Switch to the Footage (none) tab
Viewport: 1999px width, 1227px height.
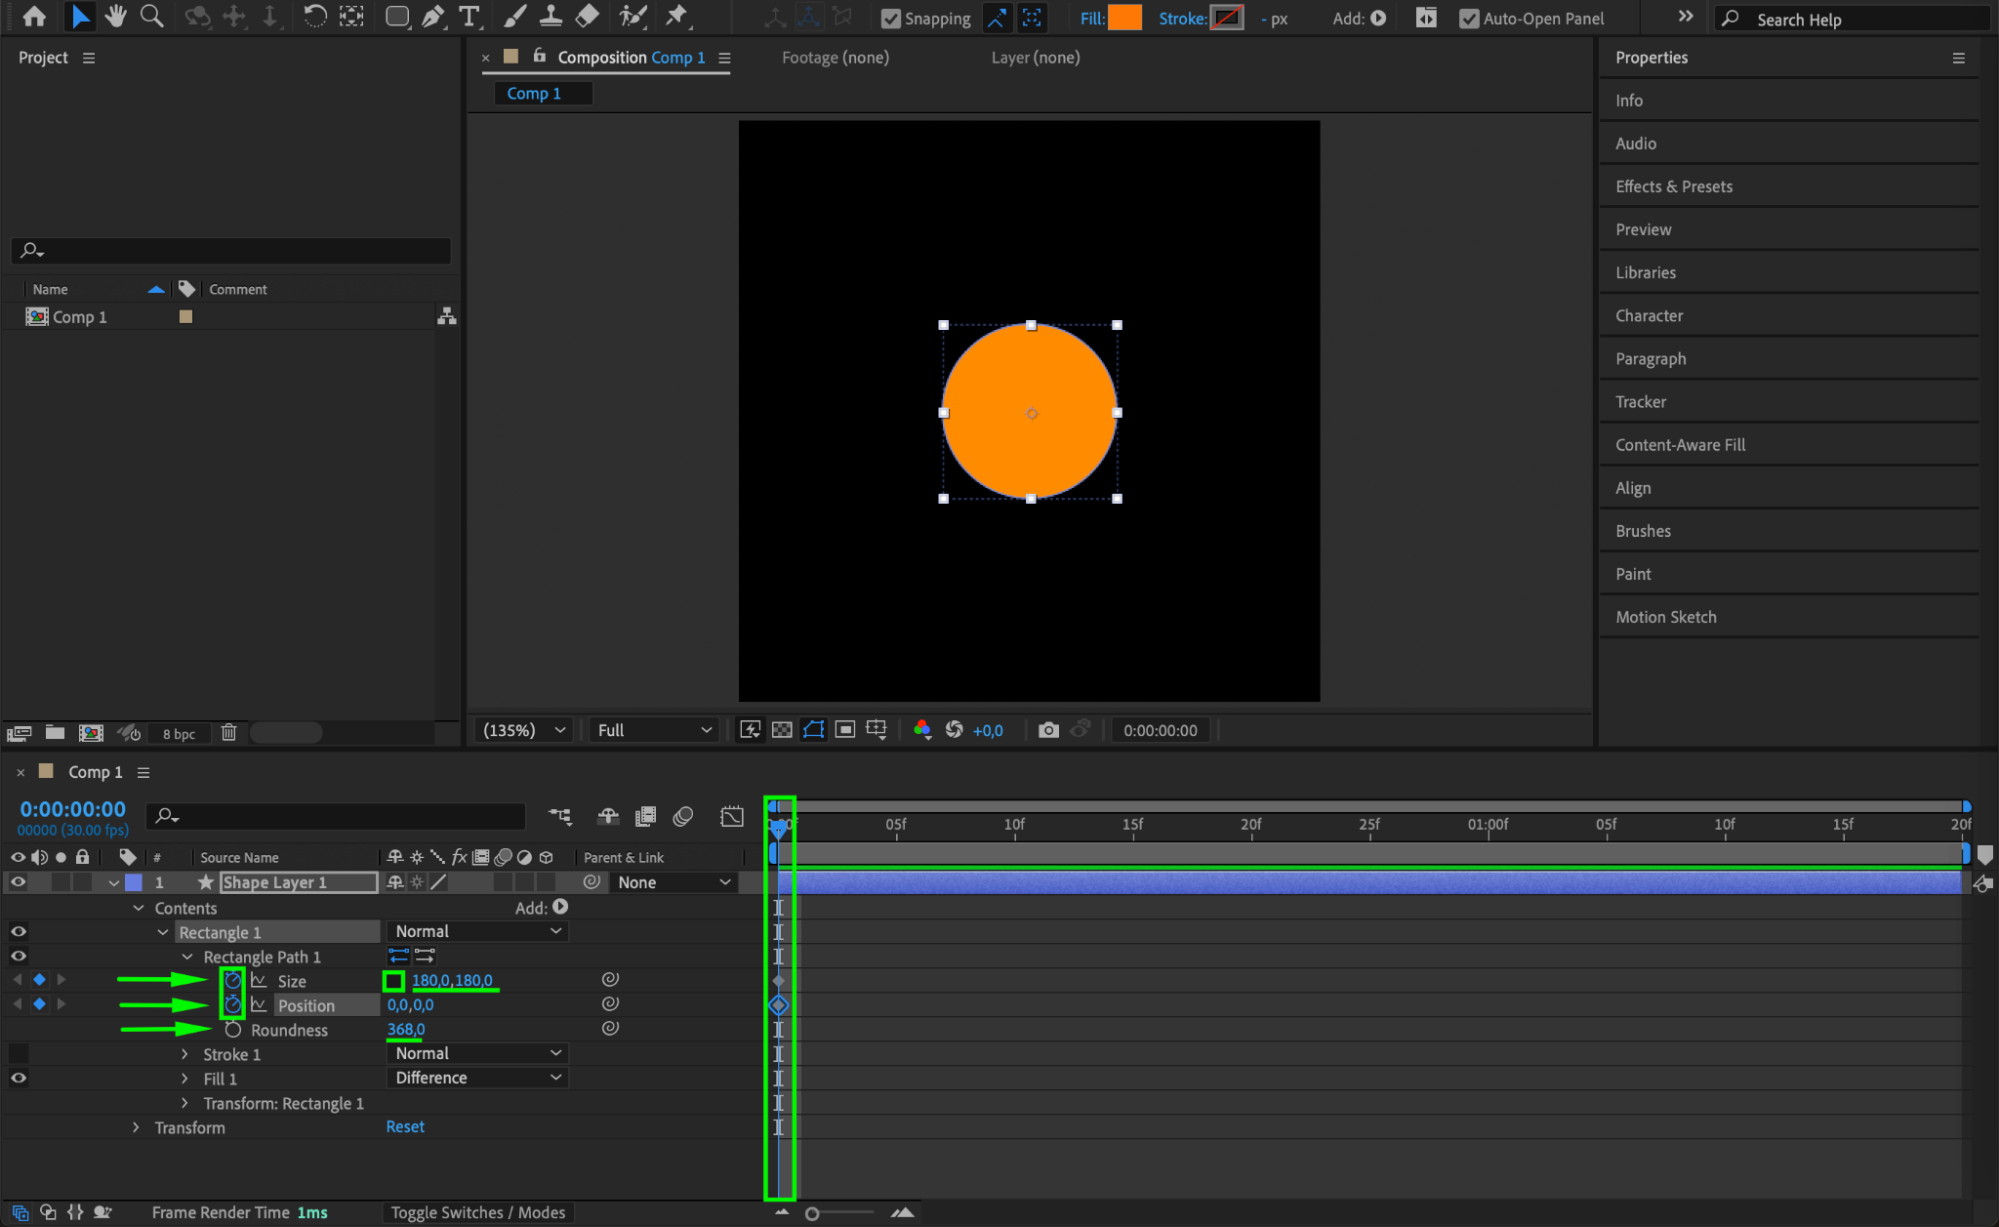click(x=835, y=58)
